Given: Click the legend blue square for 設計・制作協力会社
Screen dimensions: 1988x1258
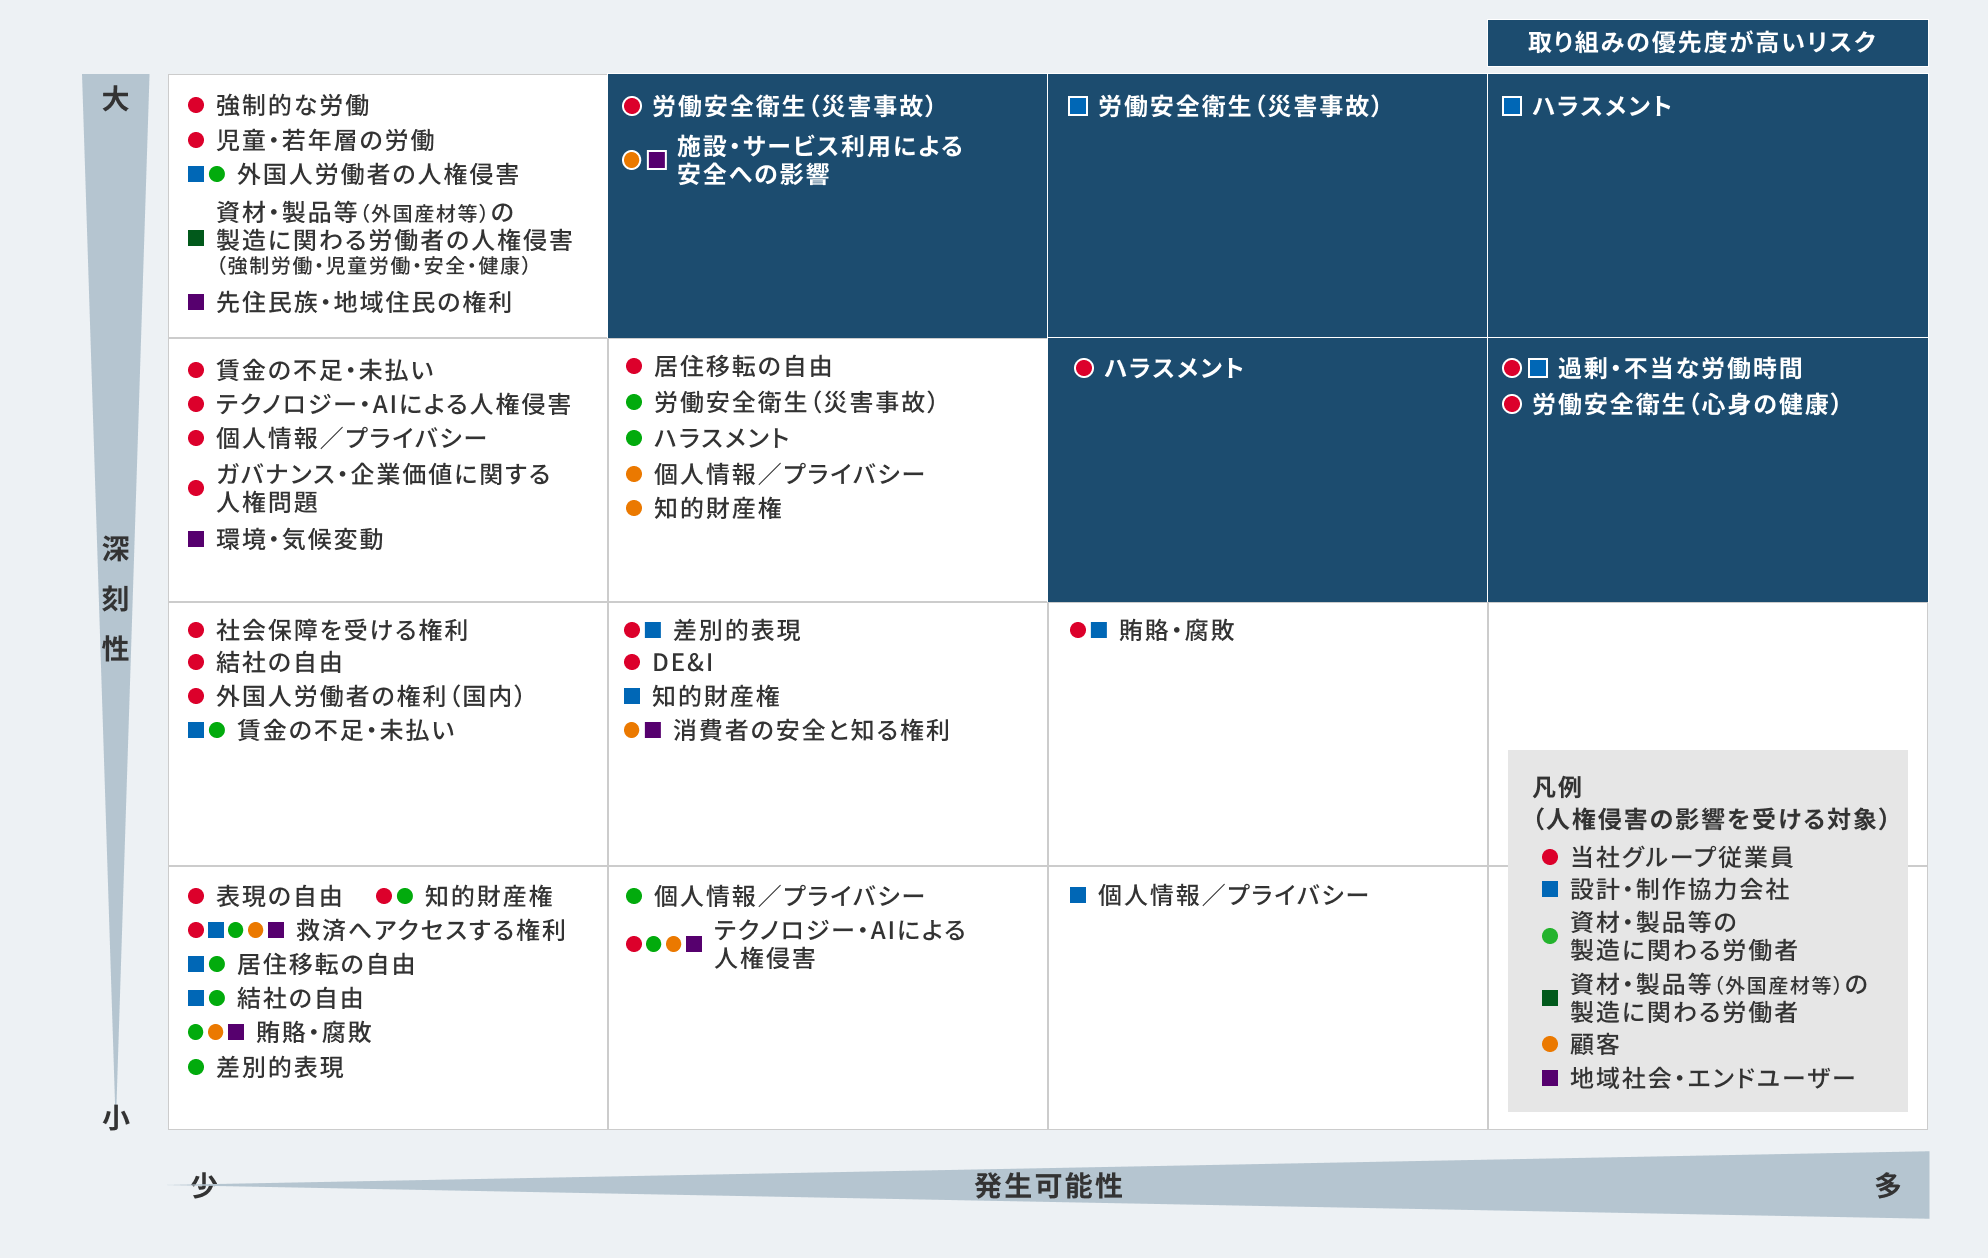Looking at the screenshot, I should pyautogui.click(x=1550, y=889).
